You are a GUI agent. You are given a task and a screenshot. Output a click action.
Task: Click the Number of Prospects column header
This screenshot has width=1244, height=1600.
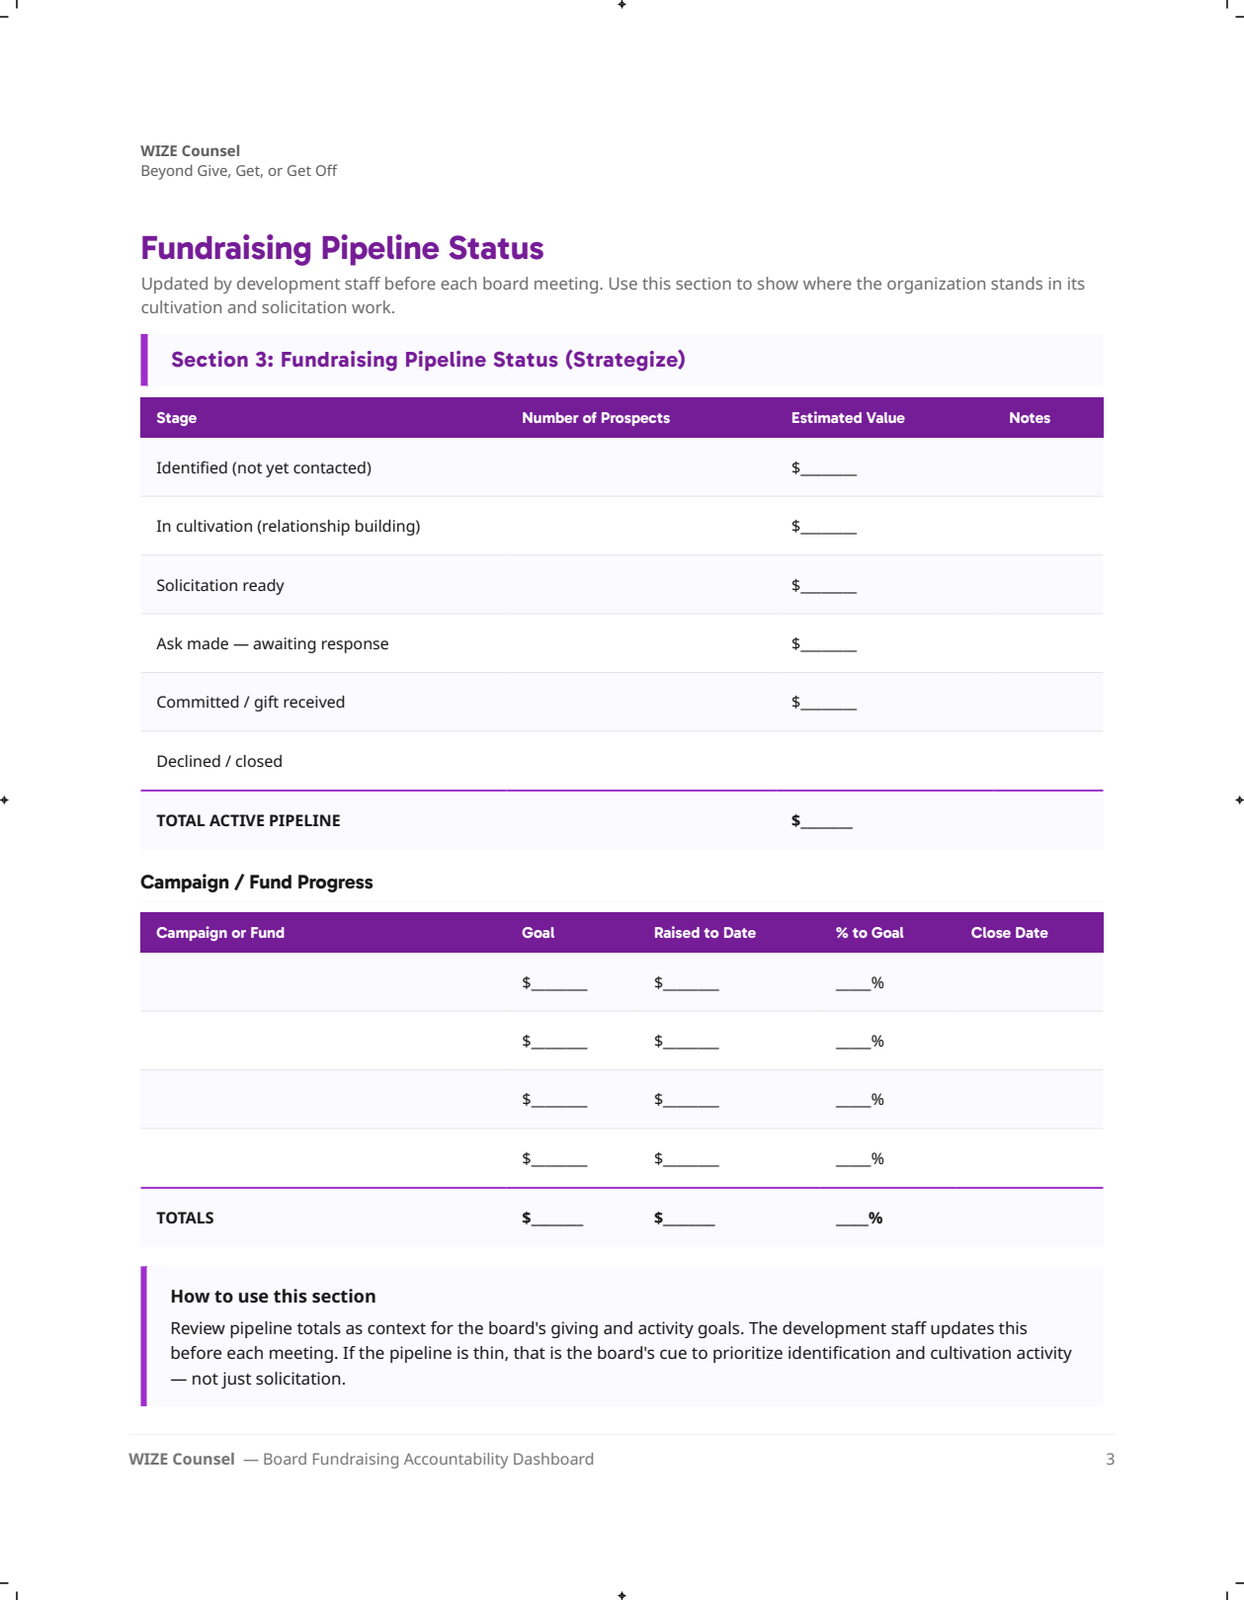click(x=595, y=418)
